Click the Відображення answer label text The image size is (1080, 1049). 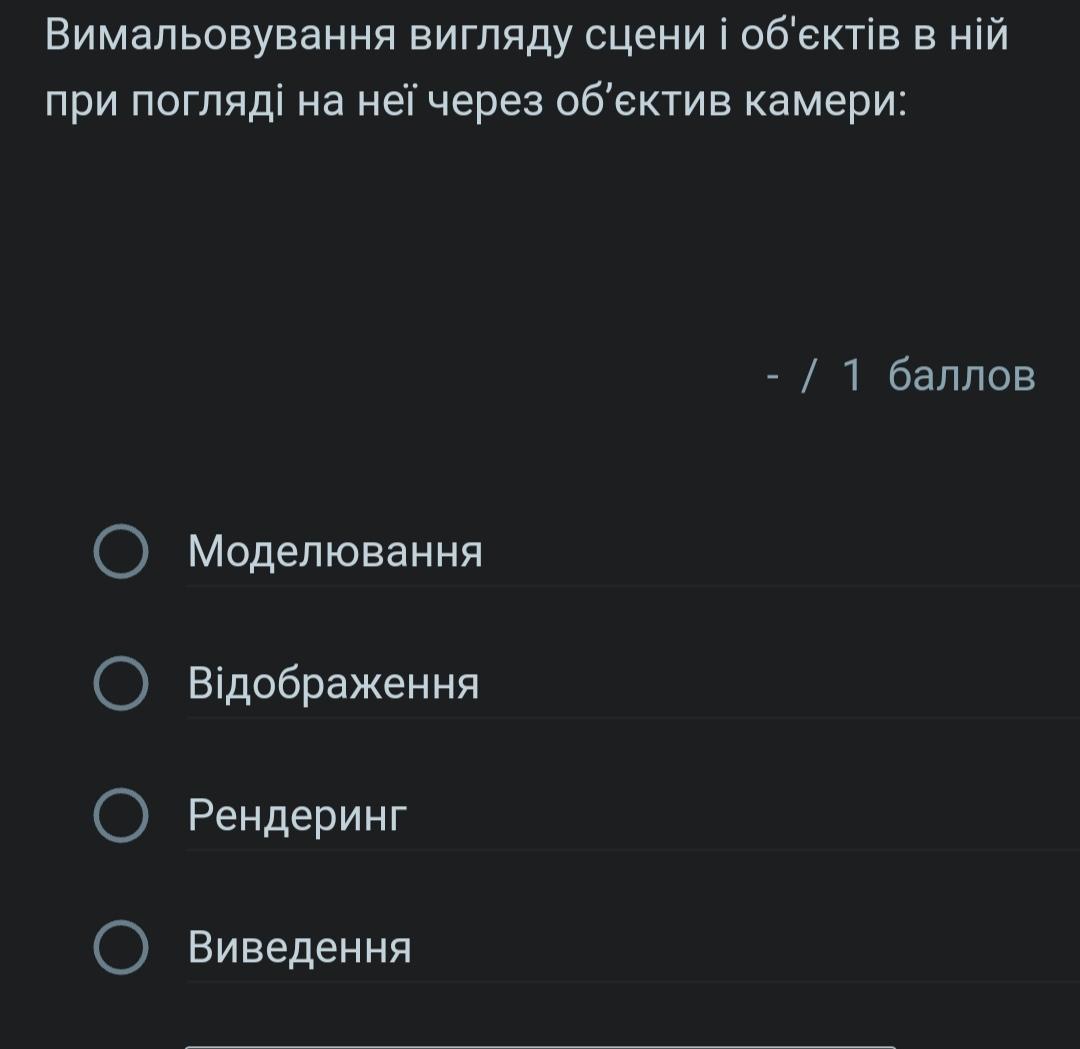click(x=333, y=685)
